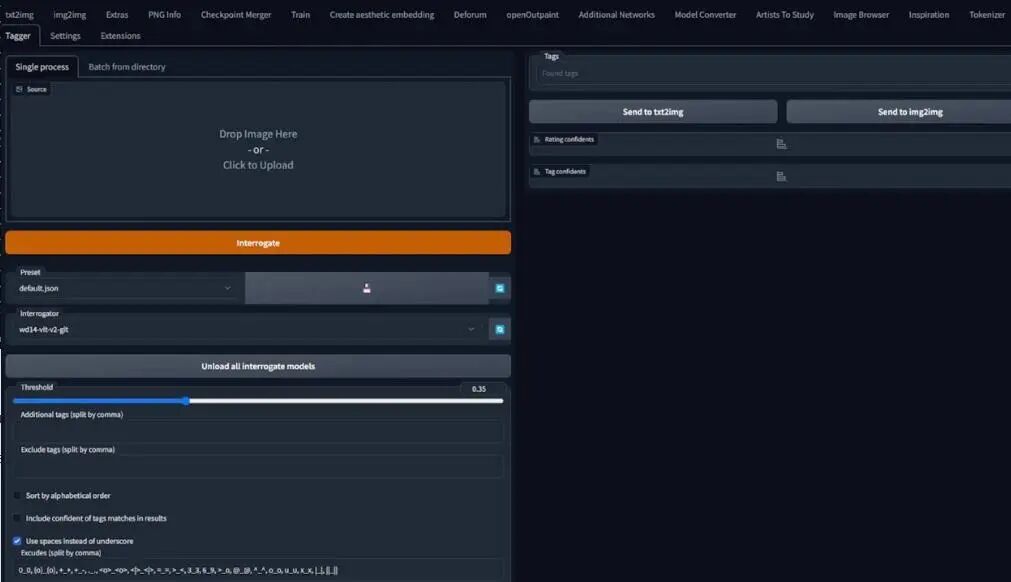The width and height of the screenshot is (1011, 582).
Task: Select the Single process tab
Action: (42, 66)
